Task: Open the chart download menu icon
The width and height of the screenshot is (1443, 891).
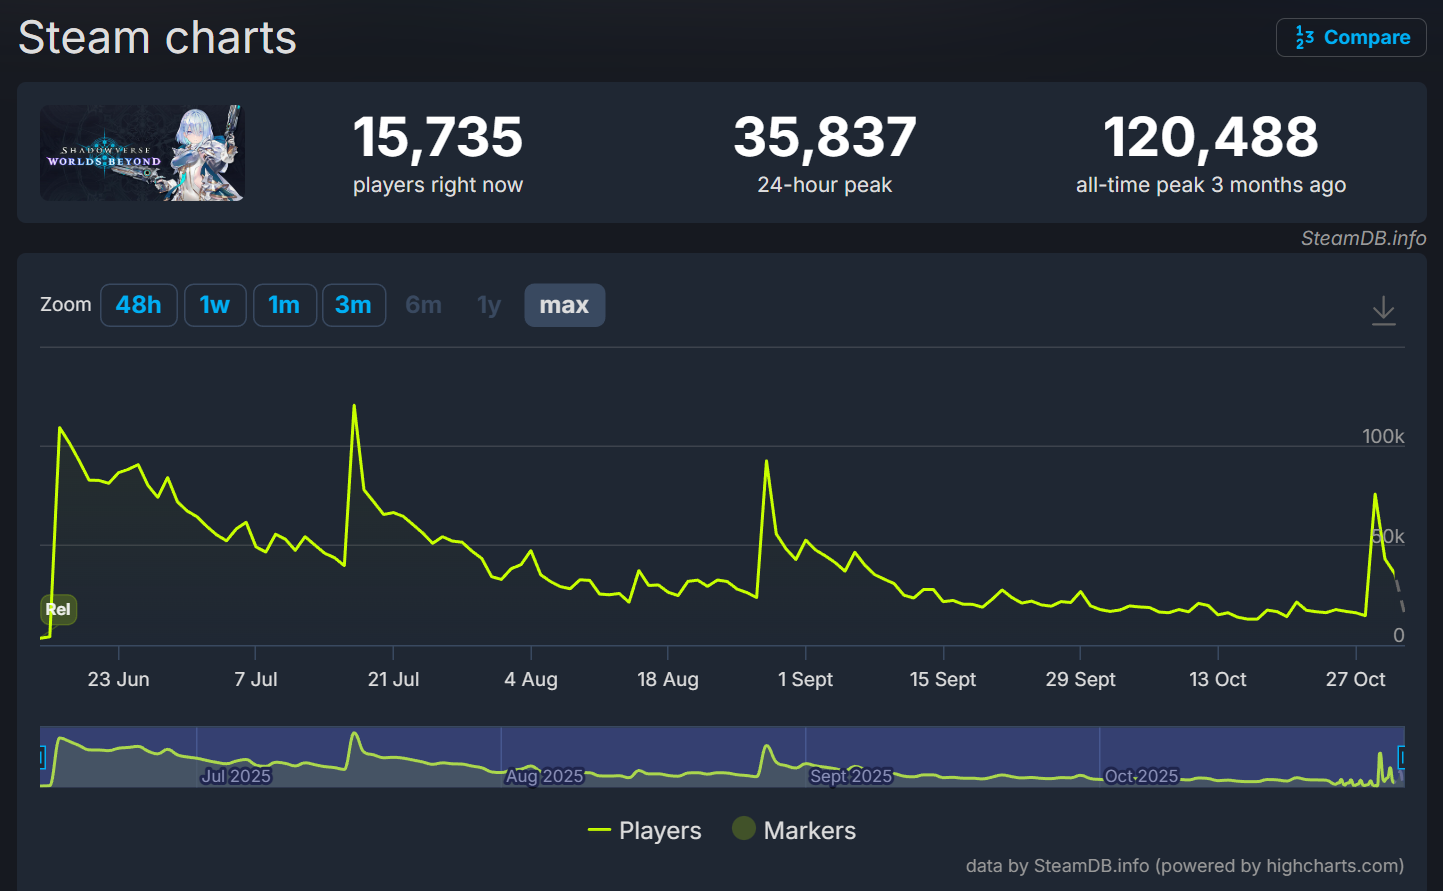Action: click(1383, 310)
